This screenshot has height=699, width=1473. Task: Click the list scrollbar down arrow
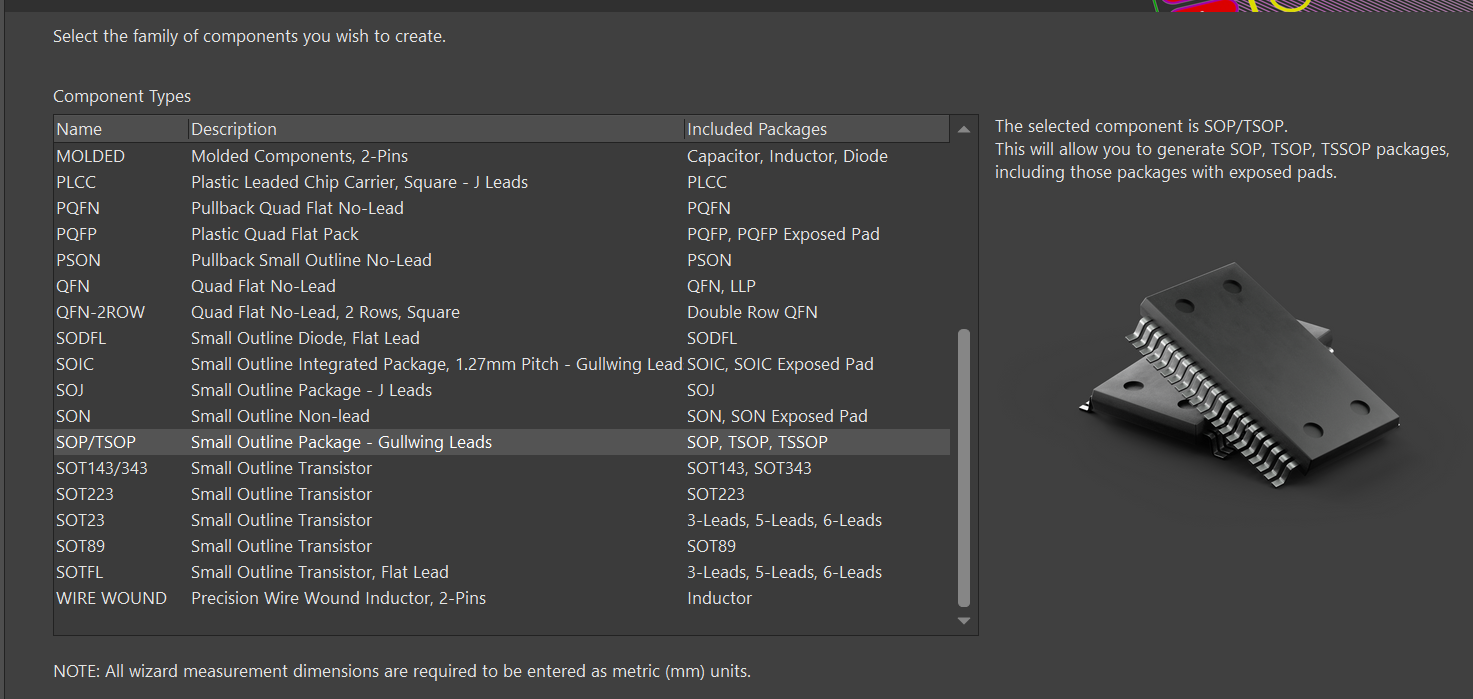964,621
